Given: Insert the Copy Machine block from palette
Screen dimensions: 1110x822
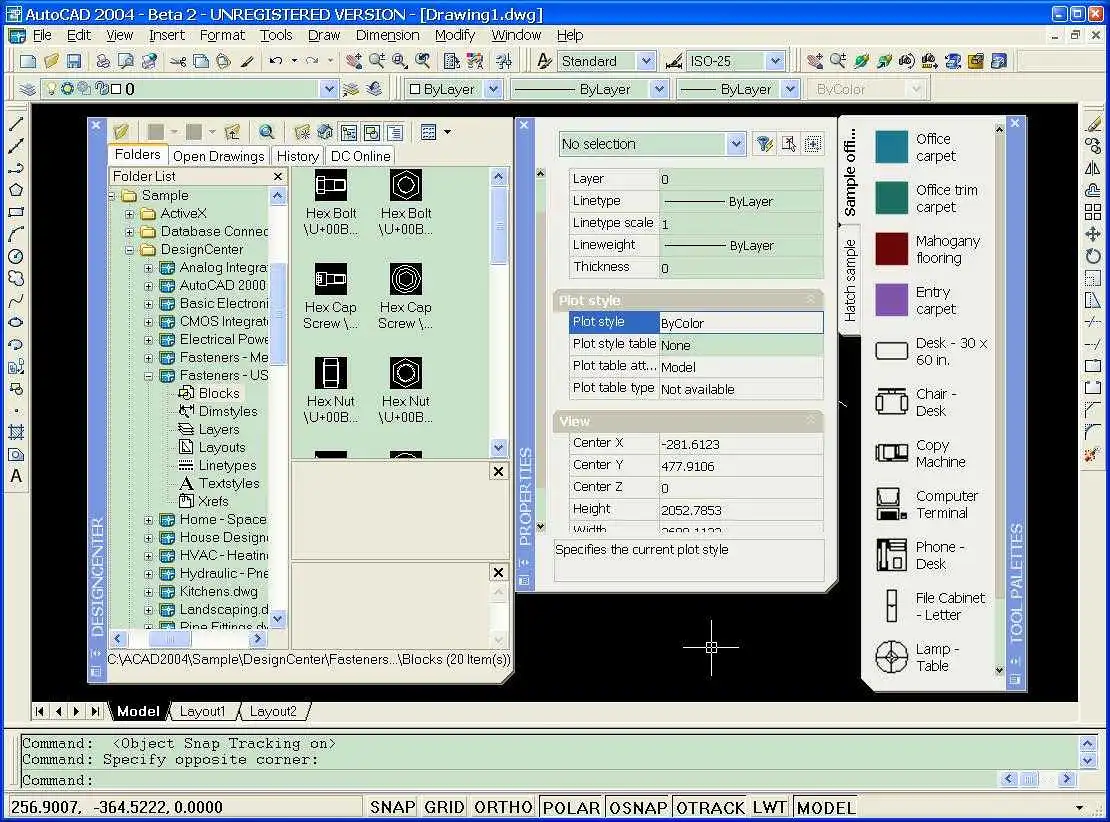Looking at the screenshot, I should tap(891, 453).
